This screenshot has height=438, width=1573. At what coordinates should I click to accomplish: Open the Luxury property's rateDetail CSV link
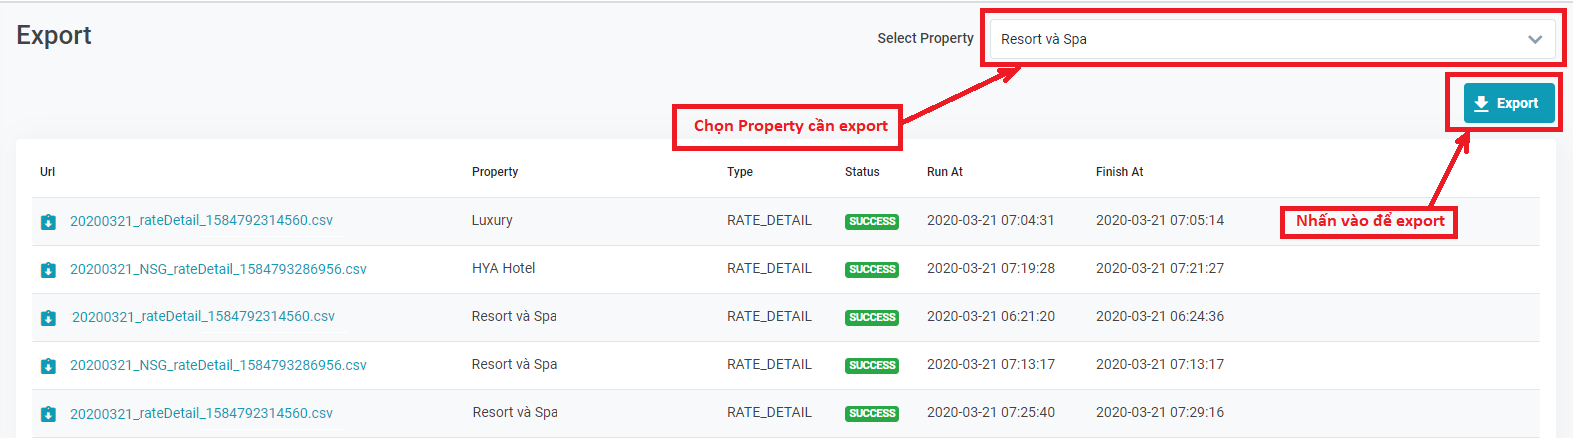pos(201,221)
